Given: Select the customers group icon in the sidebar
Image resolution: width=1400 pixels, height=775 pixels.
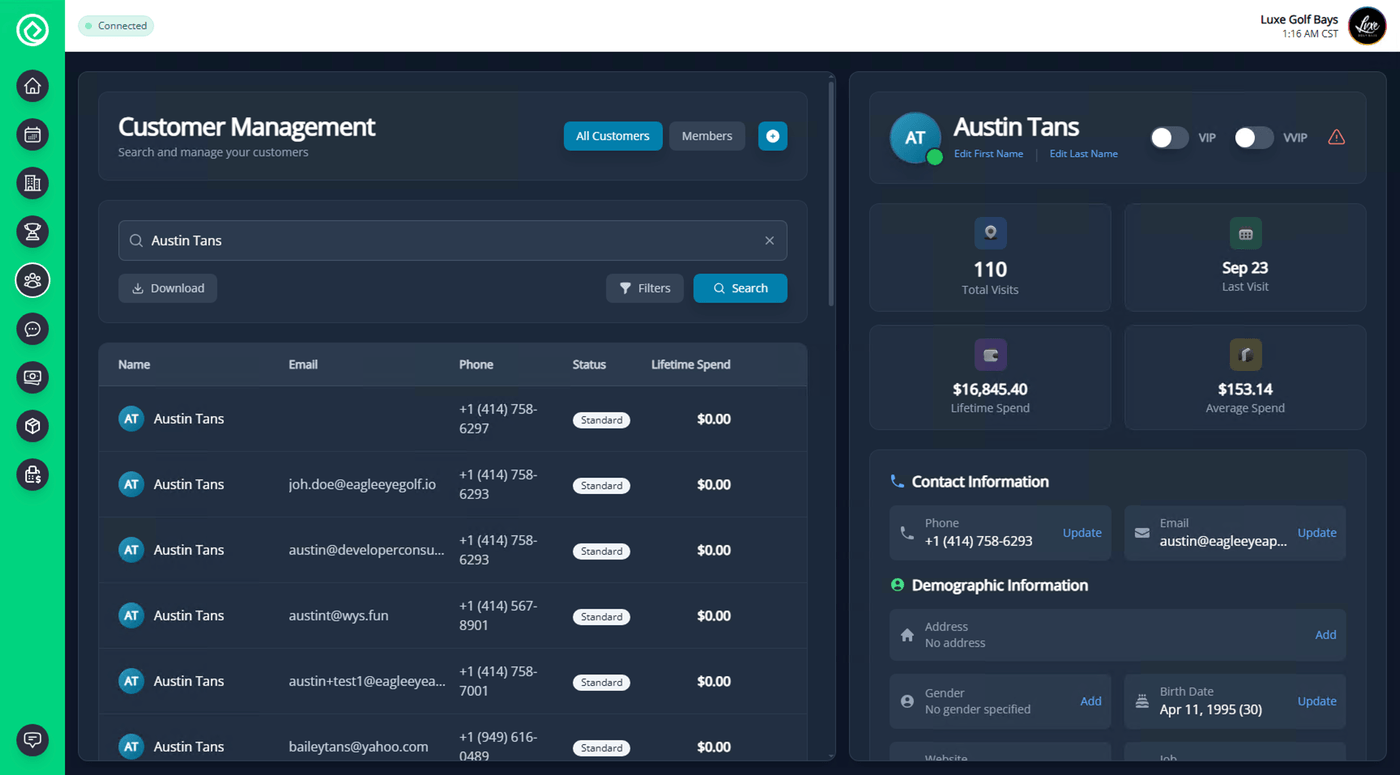Looking at the screenshot, I should tap(32, 280).
